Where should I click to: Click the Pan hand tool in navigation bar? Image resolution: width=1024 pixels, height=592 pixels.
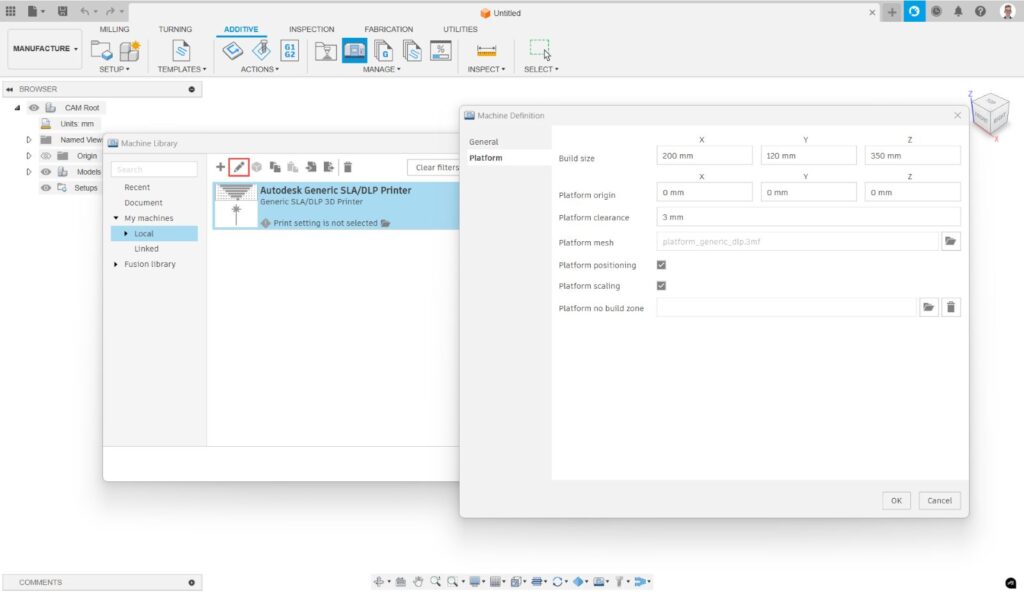(x=418, y=582)
